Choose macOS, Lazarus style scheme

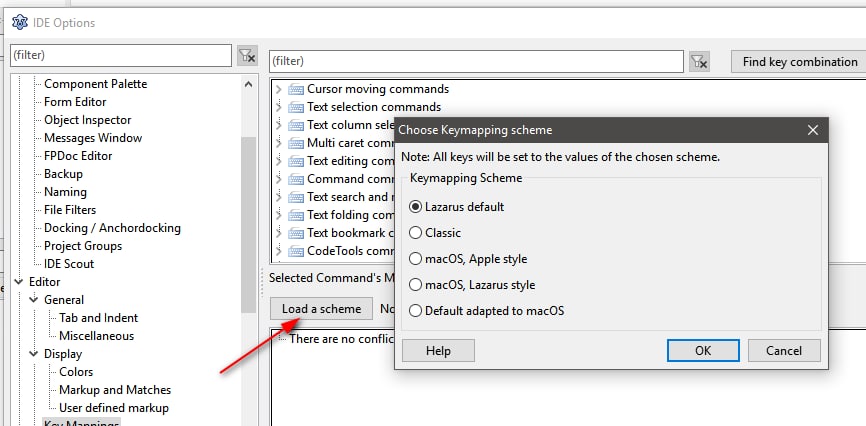pyautogui.click(x=472, y=285)
